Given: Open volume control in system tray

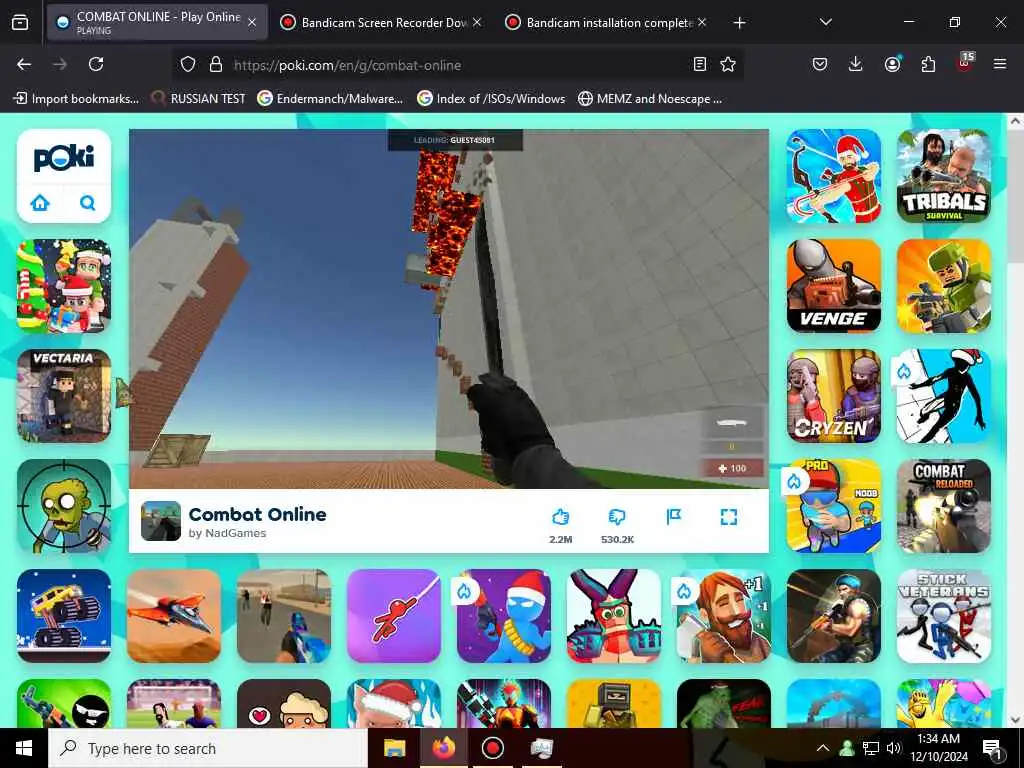Looking at the screenshot, I should [893, 748].
